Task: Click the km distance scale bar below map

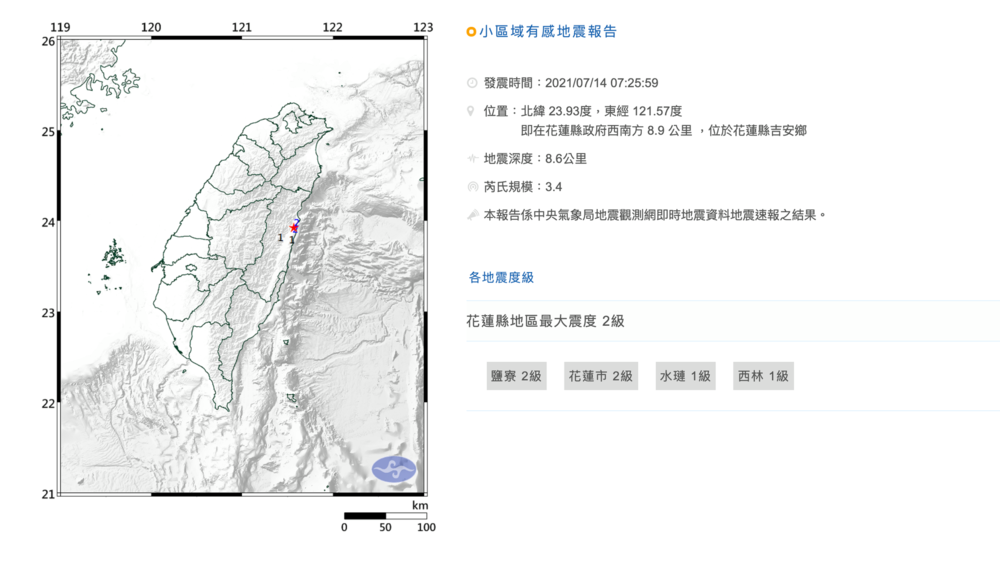Action: click(385, 516)
